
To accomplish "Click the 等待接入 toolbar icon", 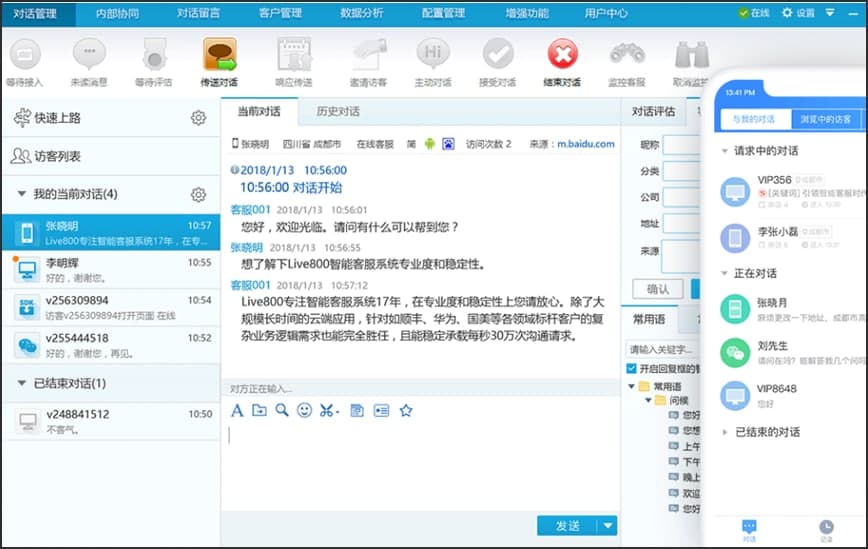I will click(25, 54).
